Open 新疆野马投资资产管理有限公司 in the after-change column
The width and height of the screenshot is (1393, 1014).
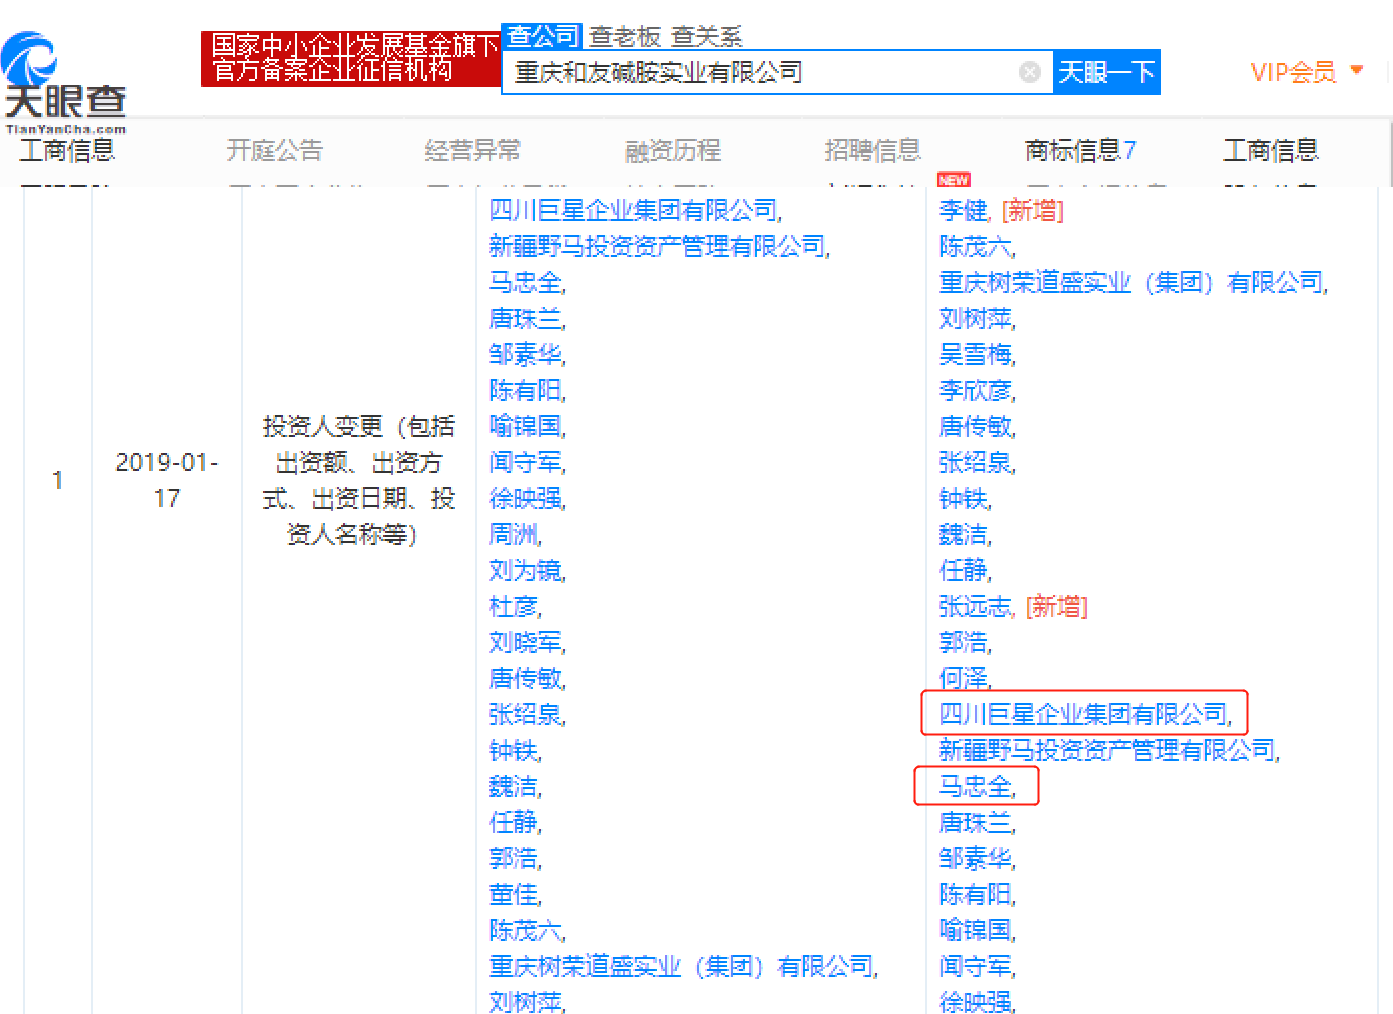click(1108, 750)
